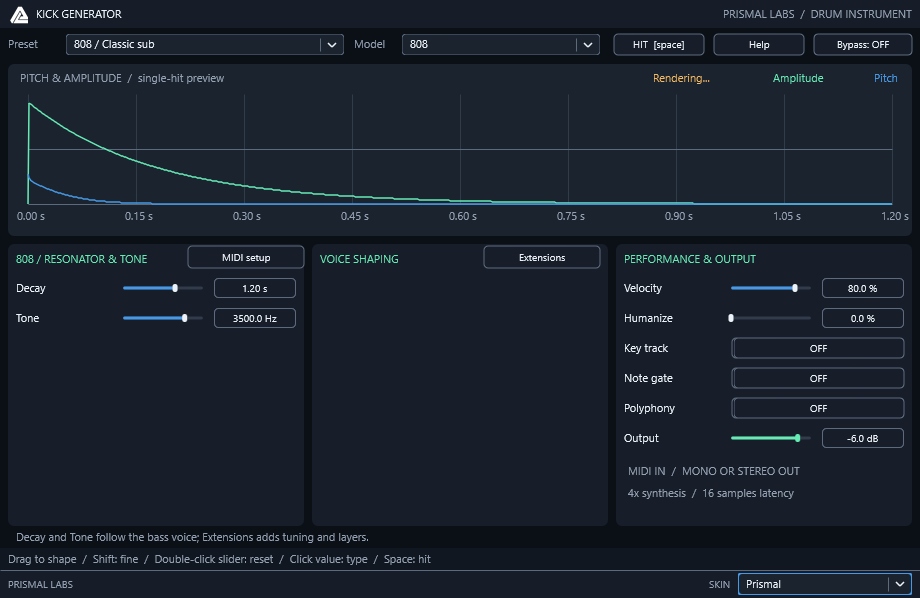Image resolution: width=920 pixels, height=598 pixels.
Task: Click the 1.20 s time axis label
Action: click(894, 216)
